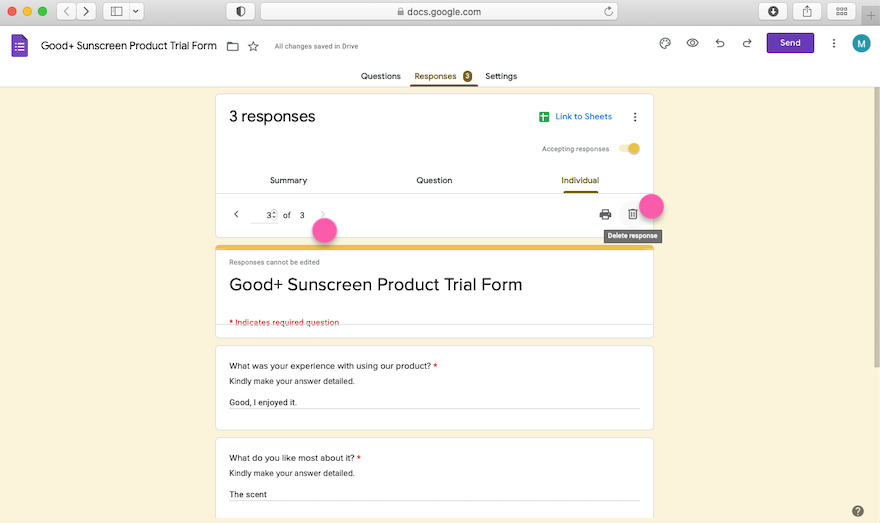Click the page vertical scrollbar
Viewport: 880px width, 523px height.
click(877, 227)
